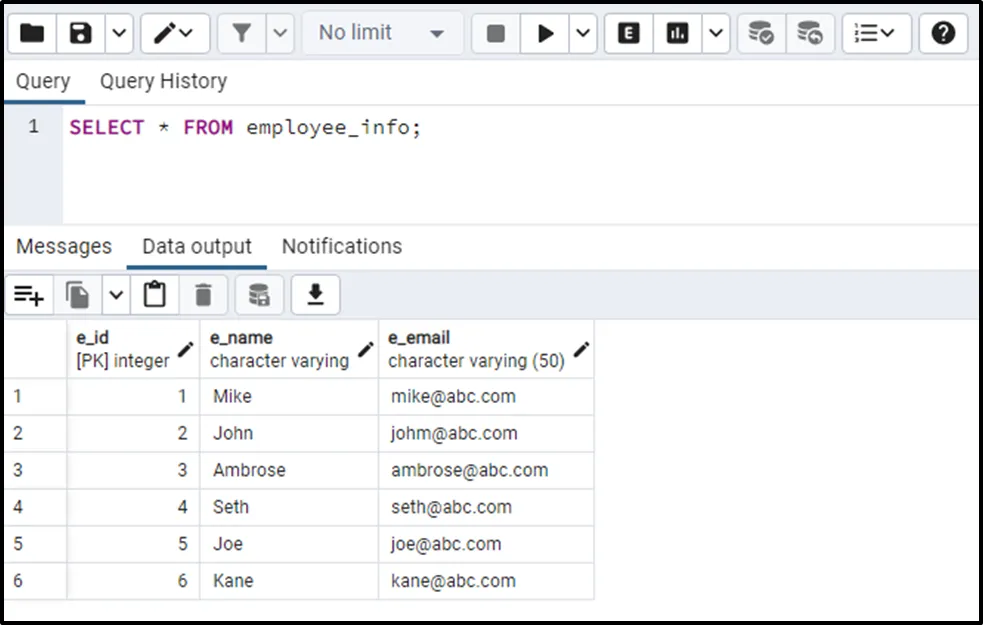Open the help question mark icon
983x625 pixels.
point(942,33)
